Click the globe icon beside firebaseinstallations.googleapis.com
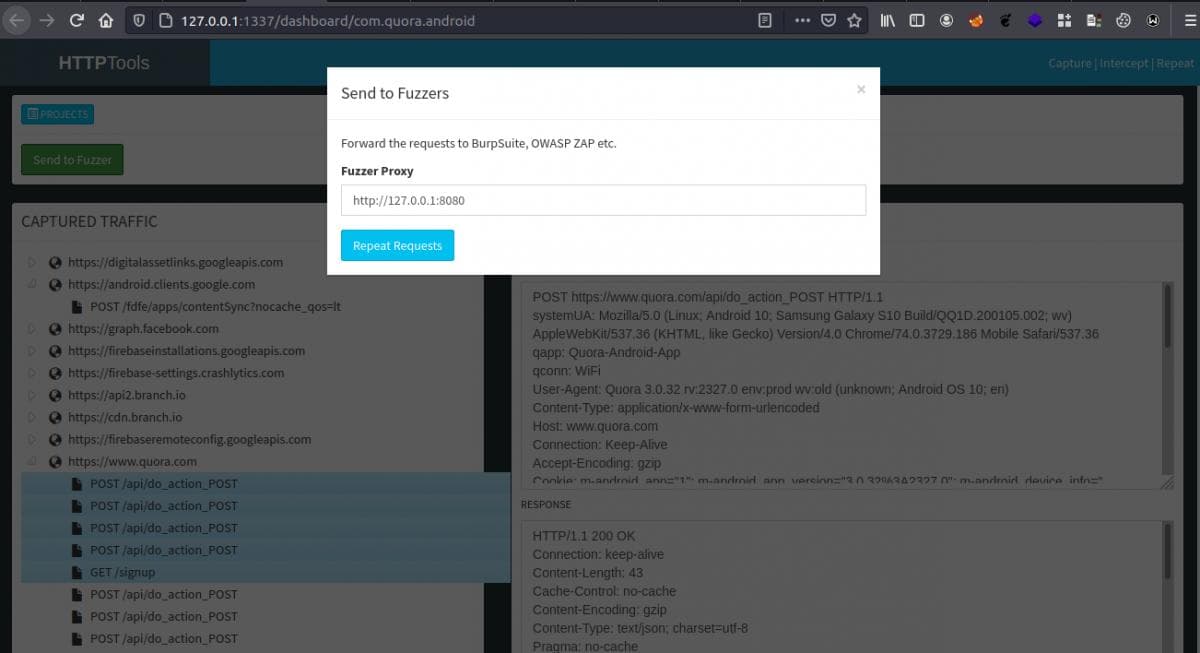This screenshot has width=1200, height=653. click(x=55, y=351)
